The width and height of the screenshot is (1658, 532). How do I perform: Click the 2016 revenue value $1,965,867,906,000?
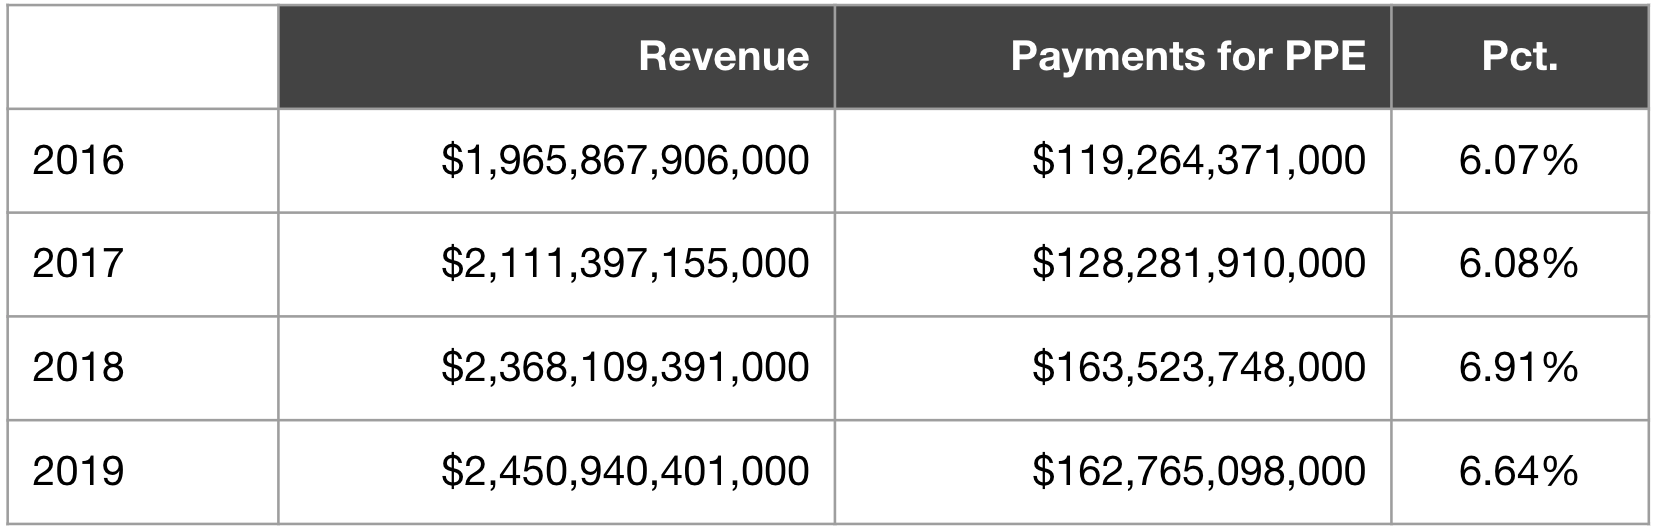(625, 160)
